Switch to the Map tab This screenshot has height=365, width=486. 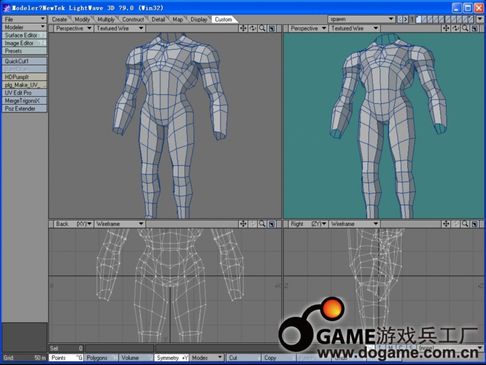(x=178, y=19)
